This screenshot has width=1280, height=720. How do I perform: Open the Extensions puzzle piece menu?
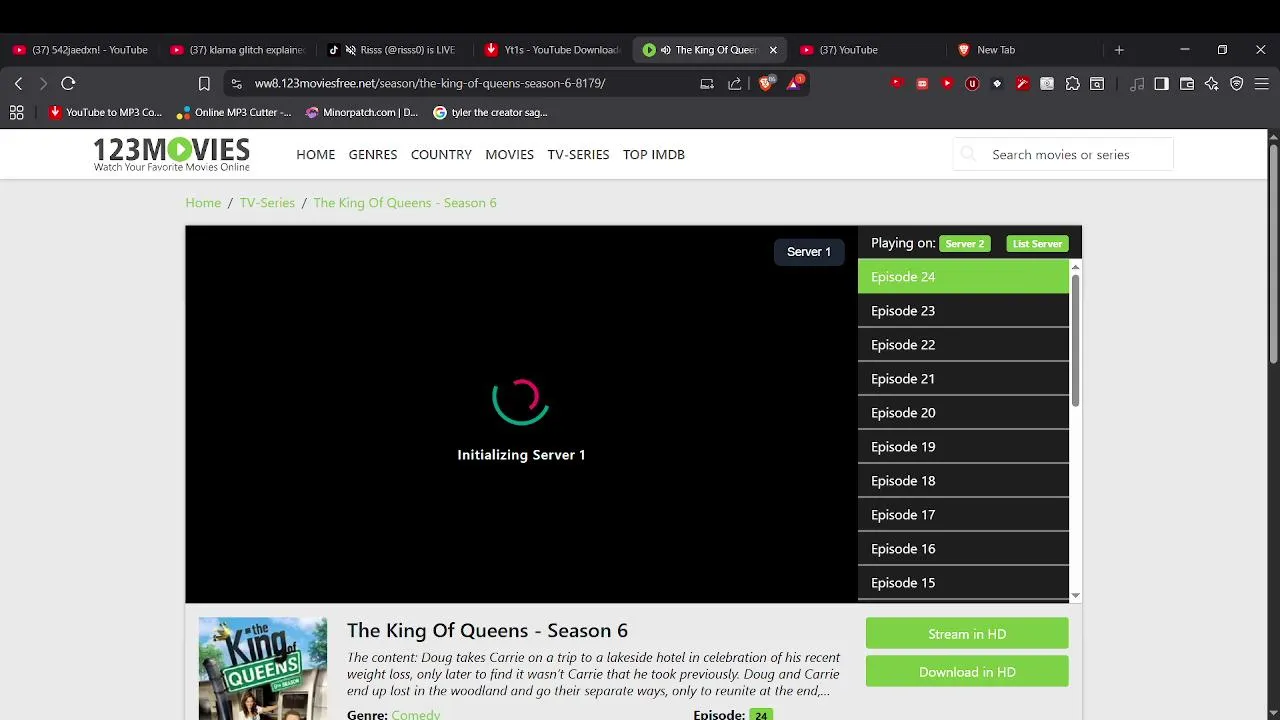pyautogui.click(x=1072, y=84)
